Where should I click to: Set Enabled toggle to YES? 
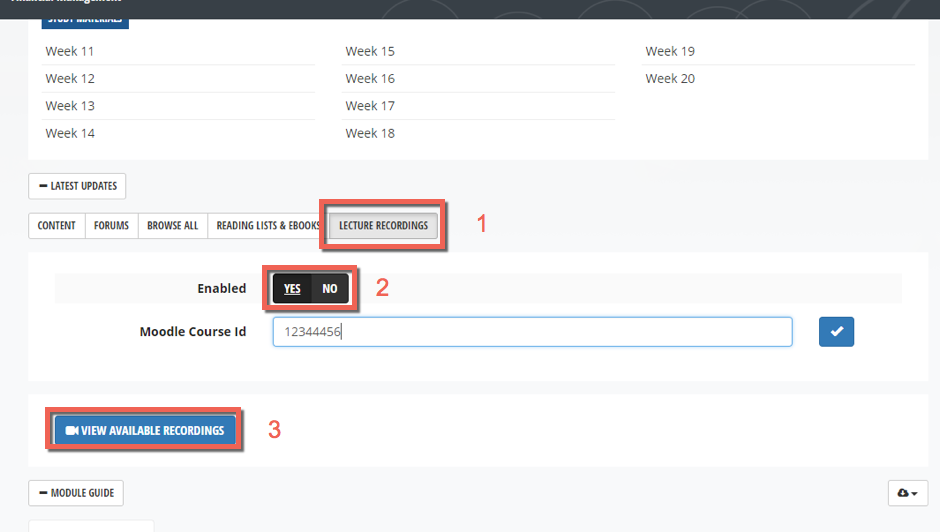(292, 289)
